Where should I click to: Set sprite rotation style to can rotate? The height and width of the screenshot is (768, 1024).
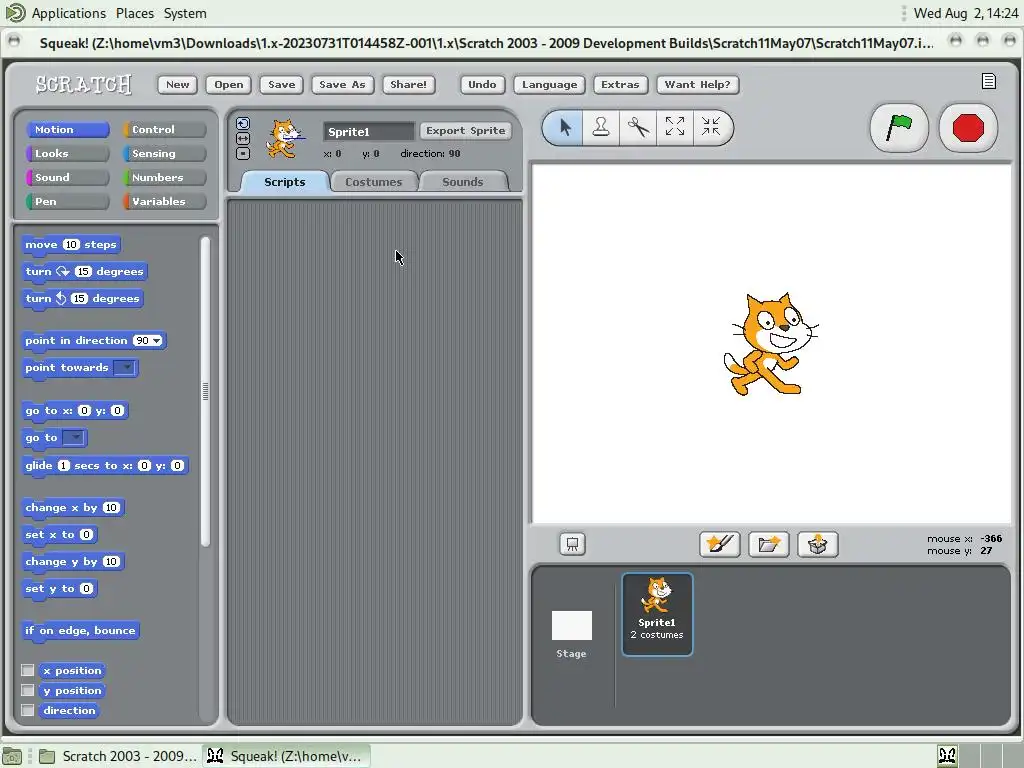pos(243,123)
